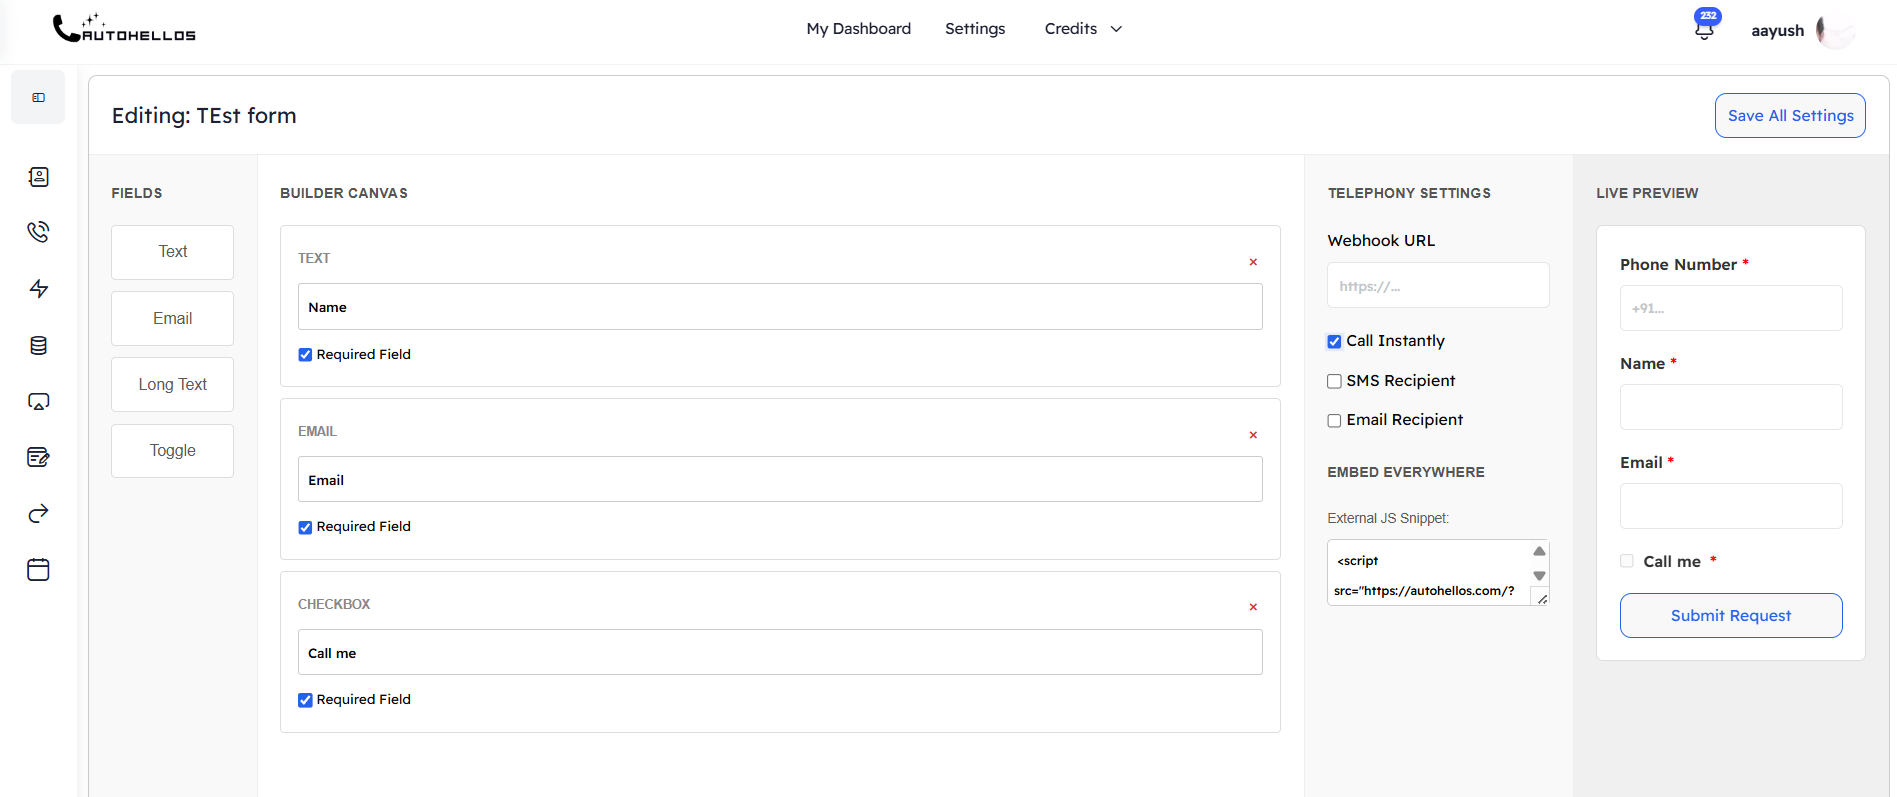The image size is (1897, 797).
Task: Open Settings from top navigation
Action: 975,29
